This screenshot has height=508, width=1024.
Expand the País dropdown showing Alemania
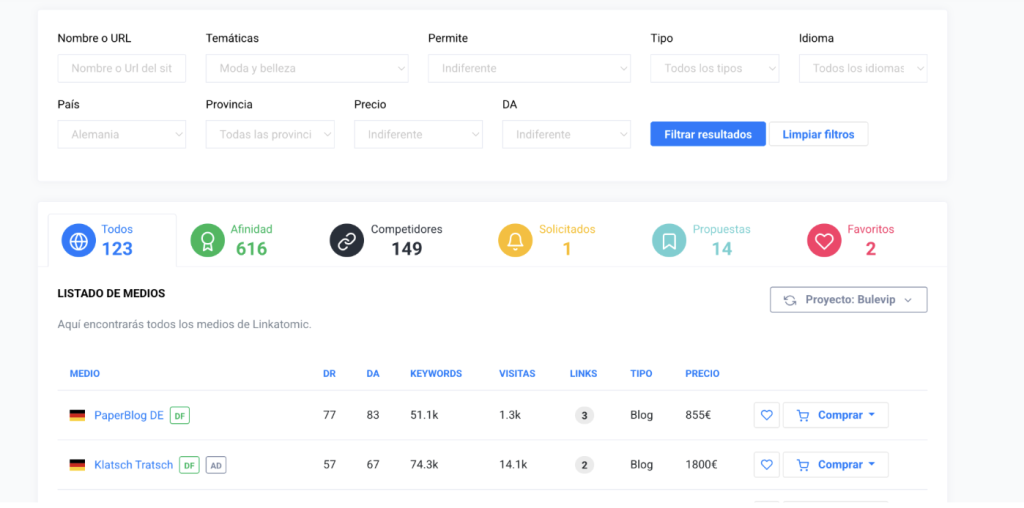[122, 134]
